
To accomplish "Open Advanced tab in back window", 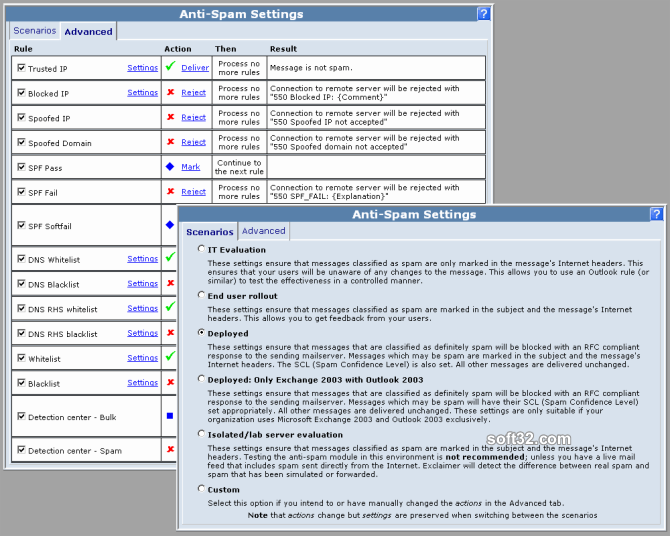I will pyautogui.click(x=88, y=32).
